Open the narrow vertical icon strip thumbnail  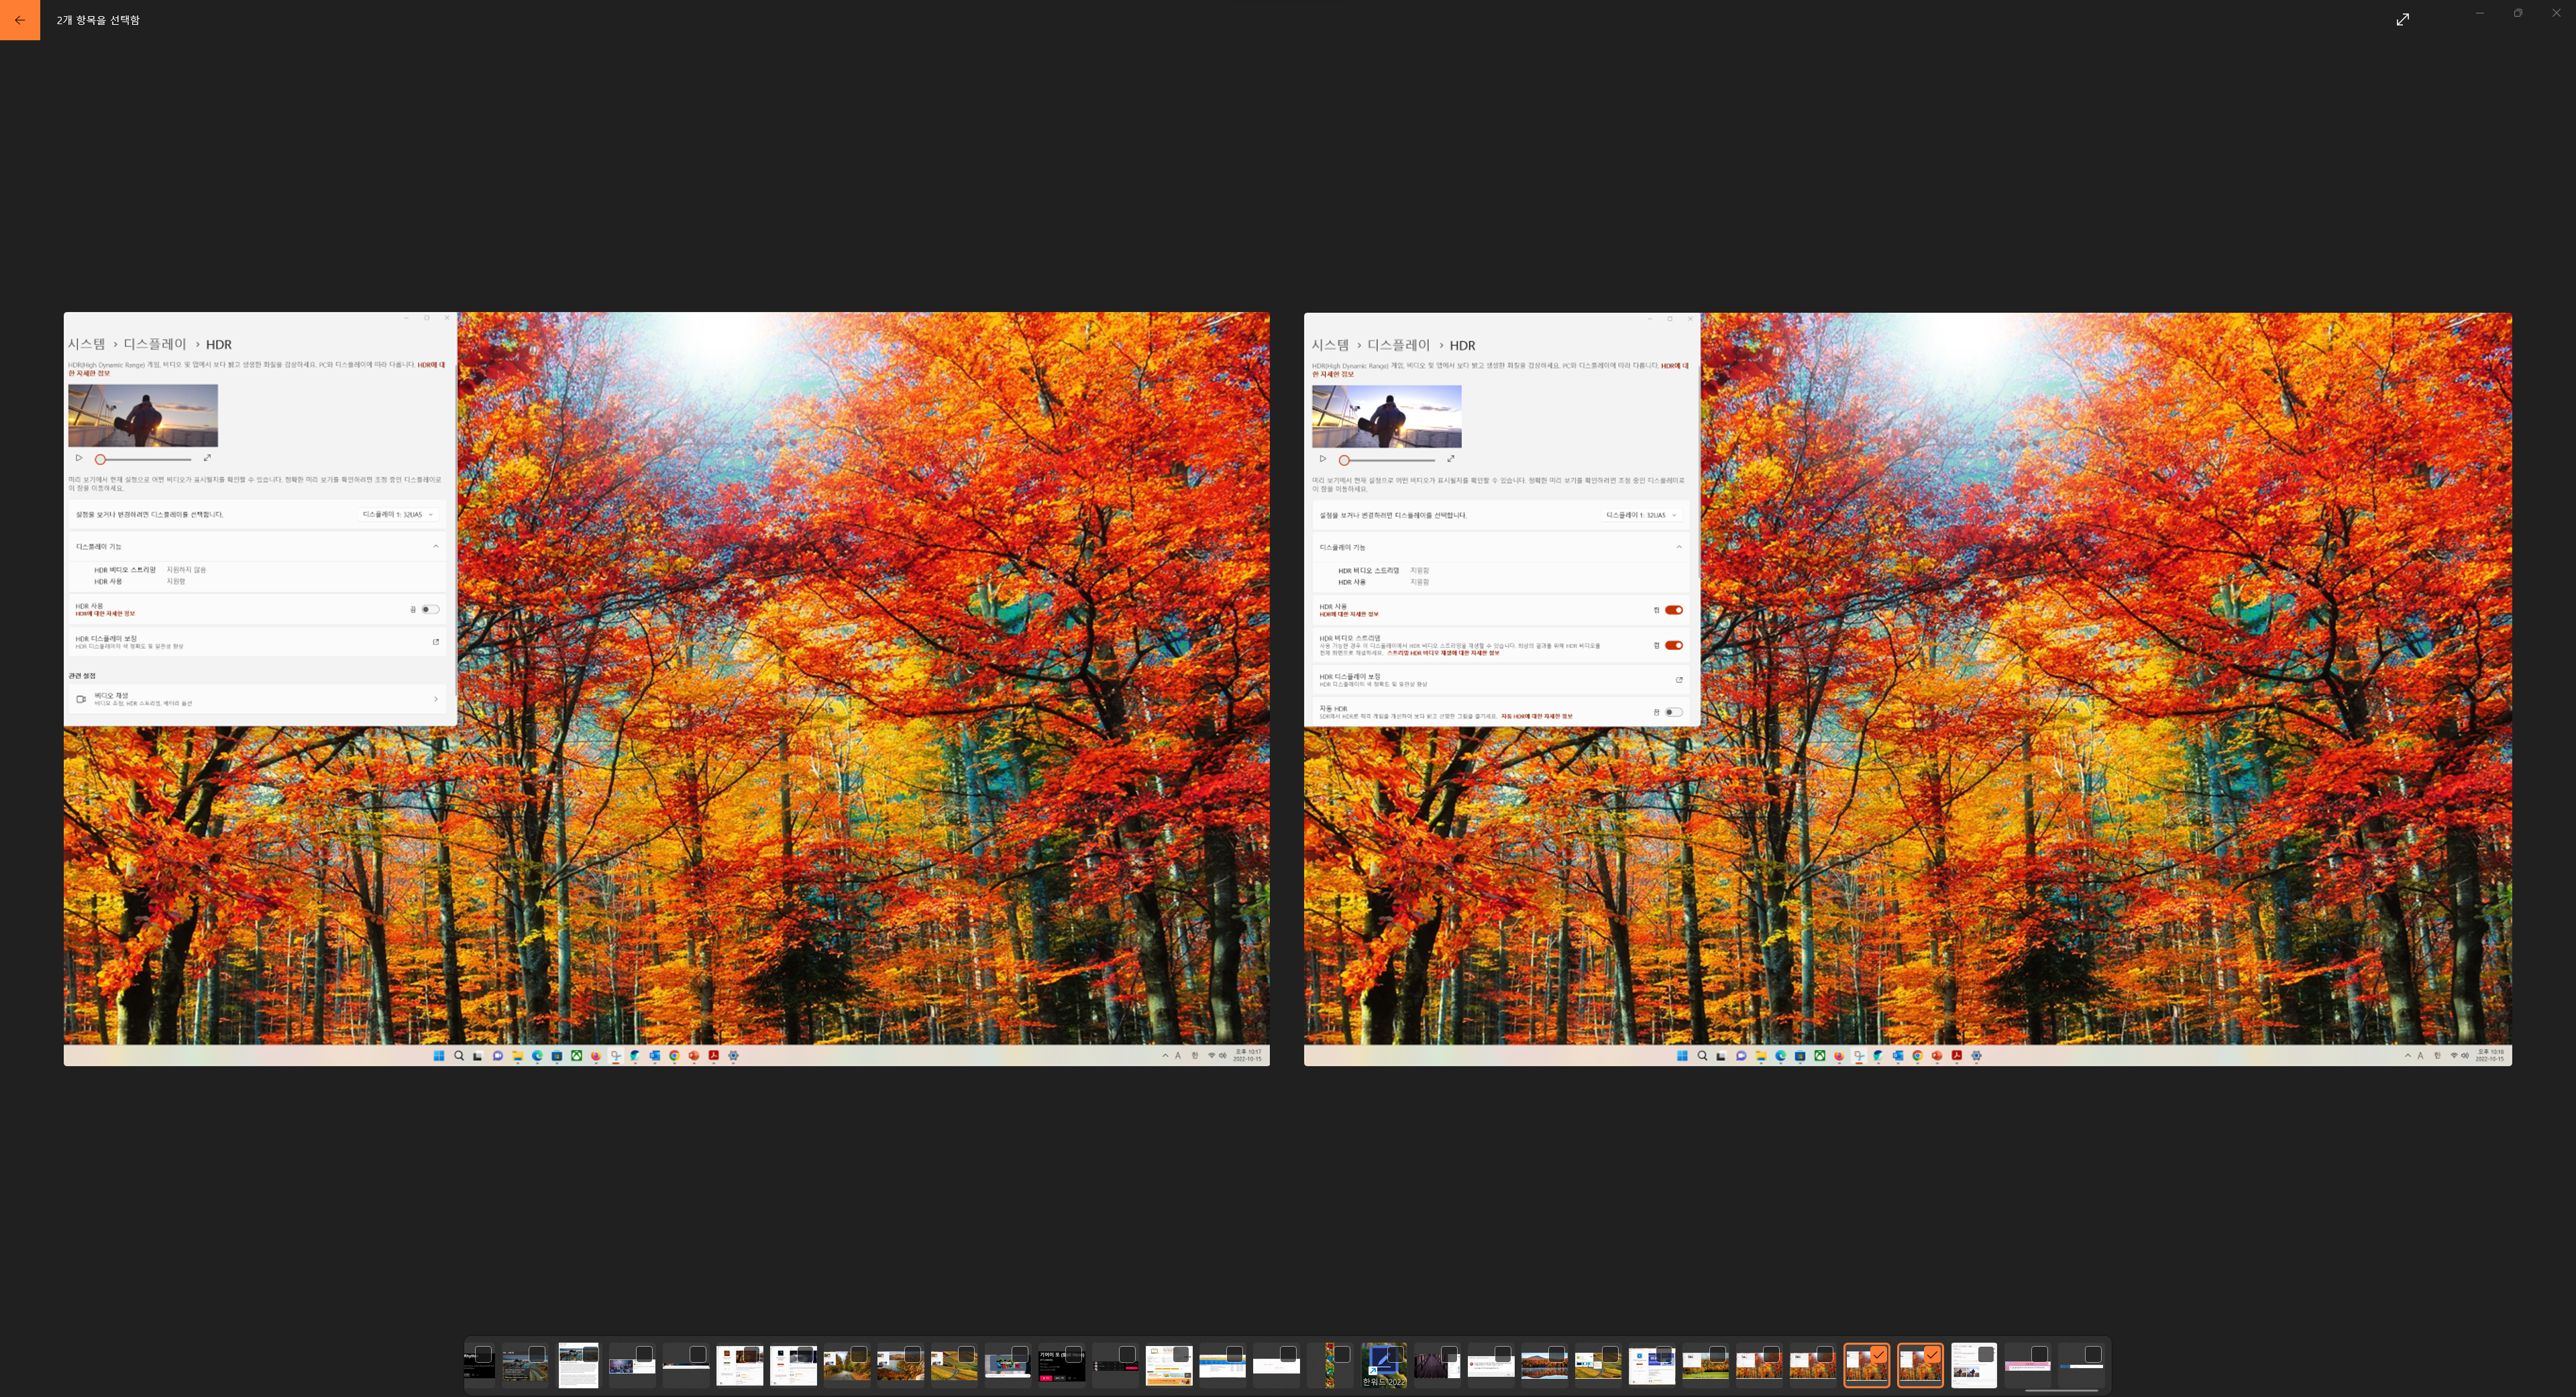click(x=1330, y=1366)
